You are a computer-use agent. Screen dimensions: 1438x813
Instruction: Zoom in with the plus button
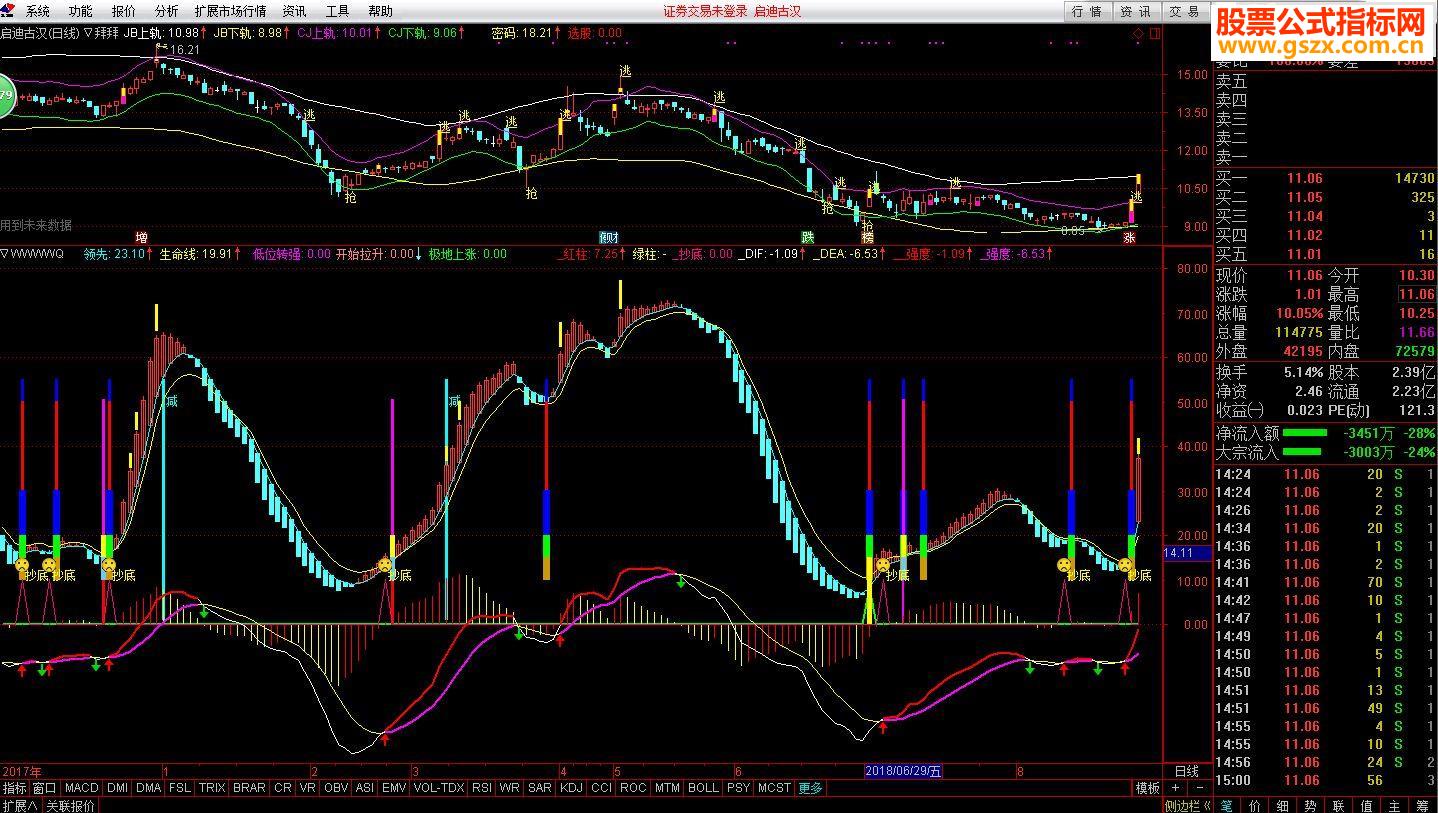coord(1175,788)
